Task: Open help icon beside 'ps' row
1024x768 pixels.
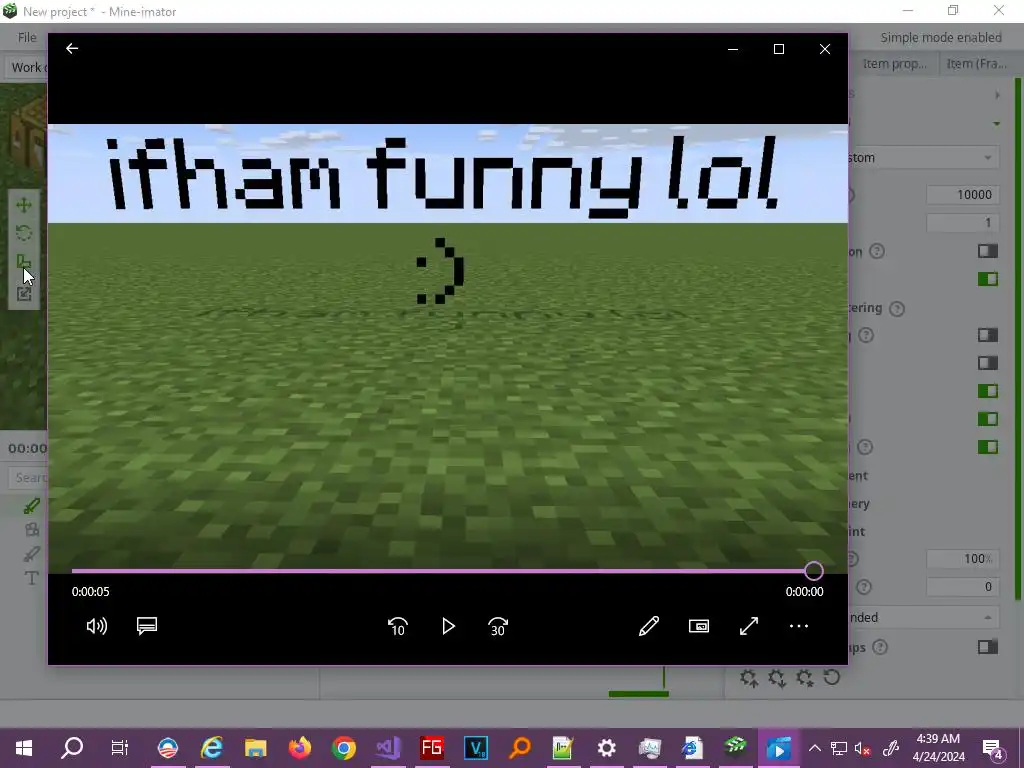Action: pos(880,647)
